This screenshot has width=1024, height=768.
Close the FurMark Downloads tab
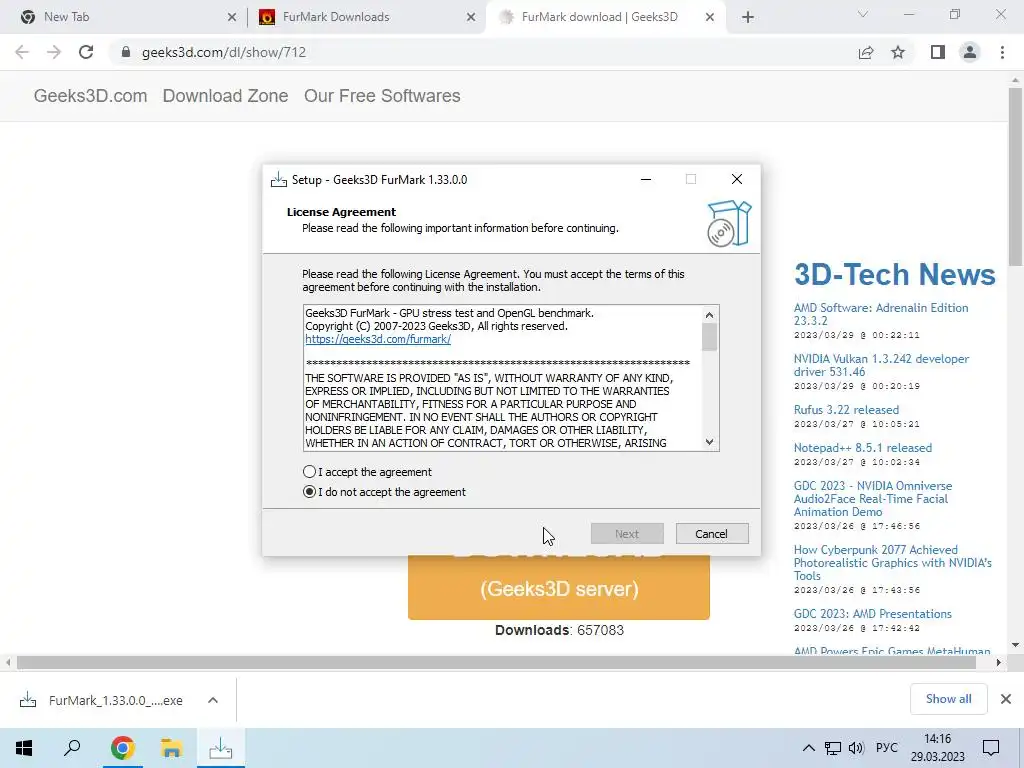(471, 18)
